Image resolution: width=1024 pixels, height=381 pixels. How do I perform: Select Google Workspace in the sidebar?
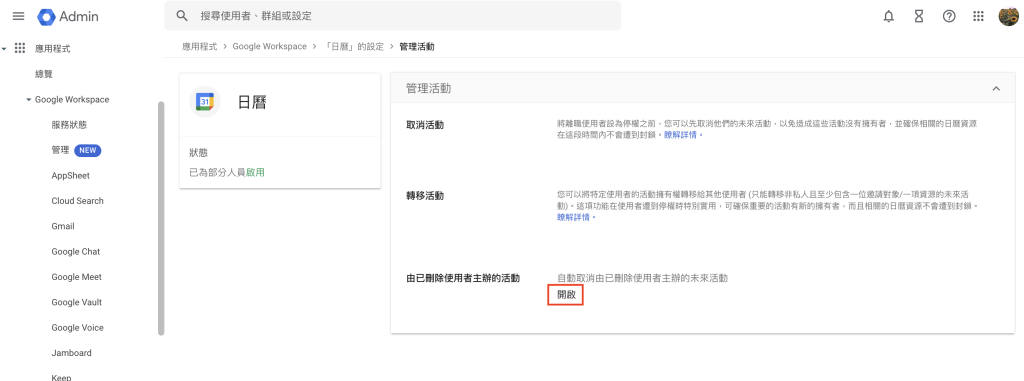point(72,100)
